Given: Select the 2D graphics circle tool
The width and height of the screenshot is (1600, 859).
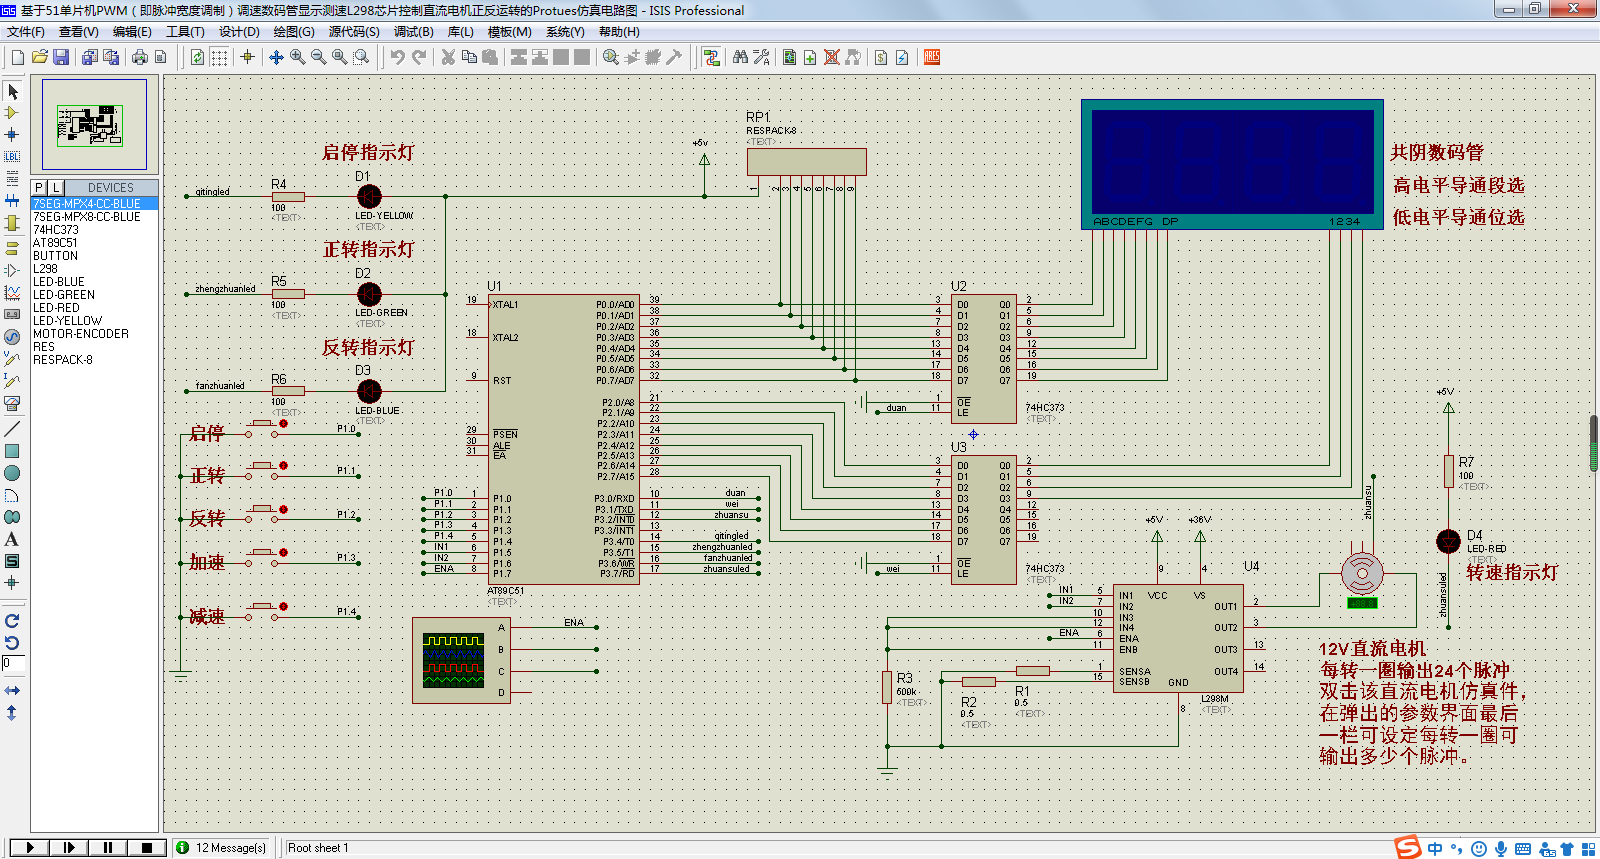Looking at the screenshot, I should click(x=12, y=473).
